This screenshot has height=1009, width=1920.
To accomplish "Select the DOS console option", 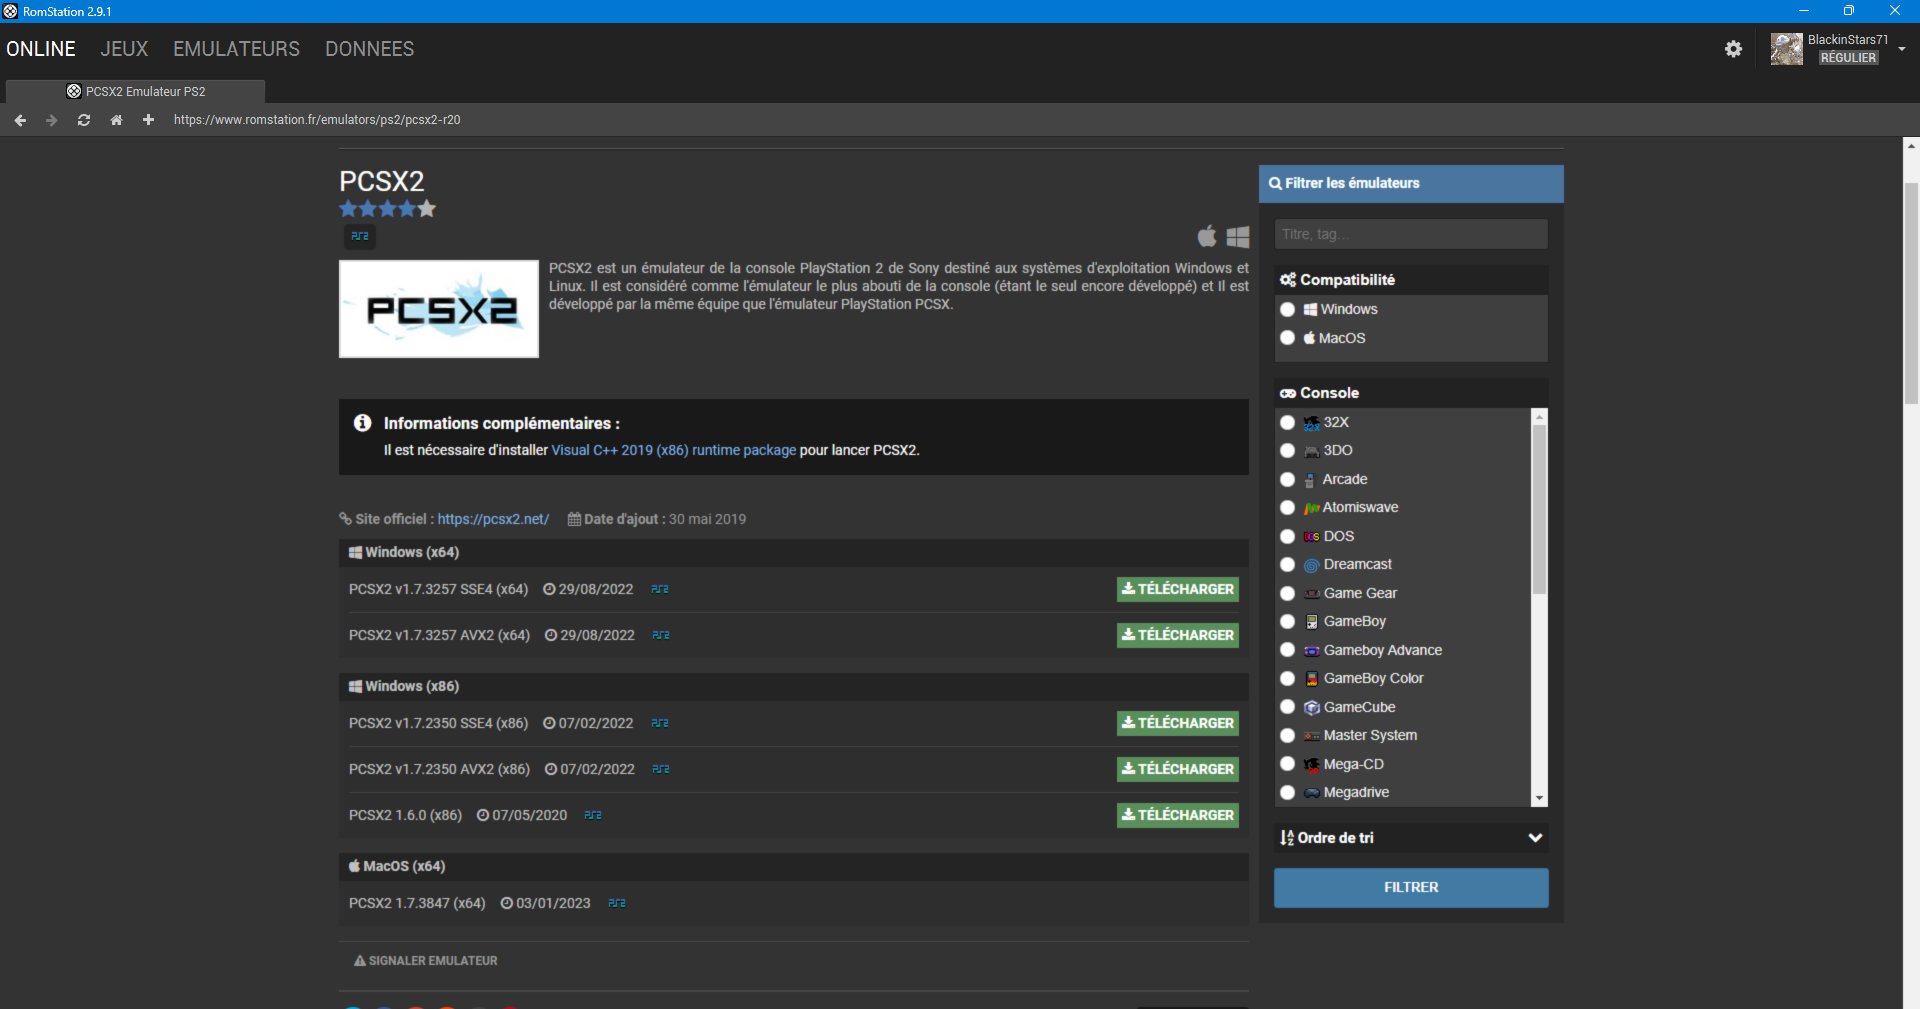I will point(1288,537).
